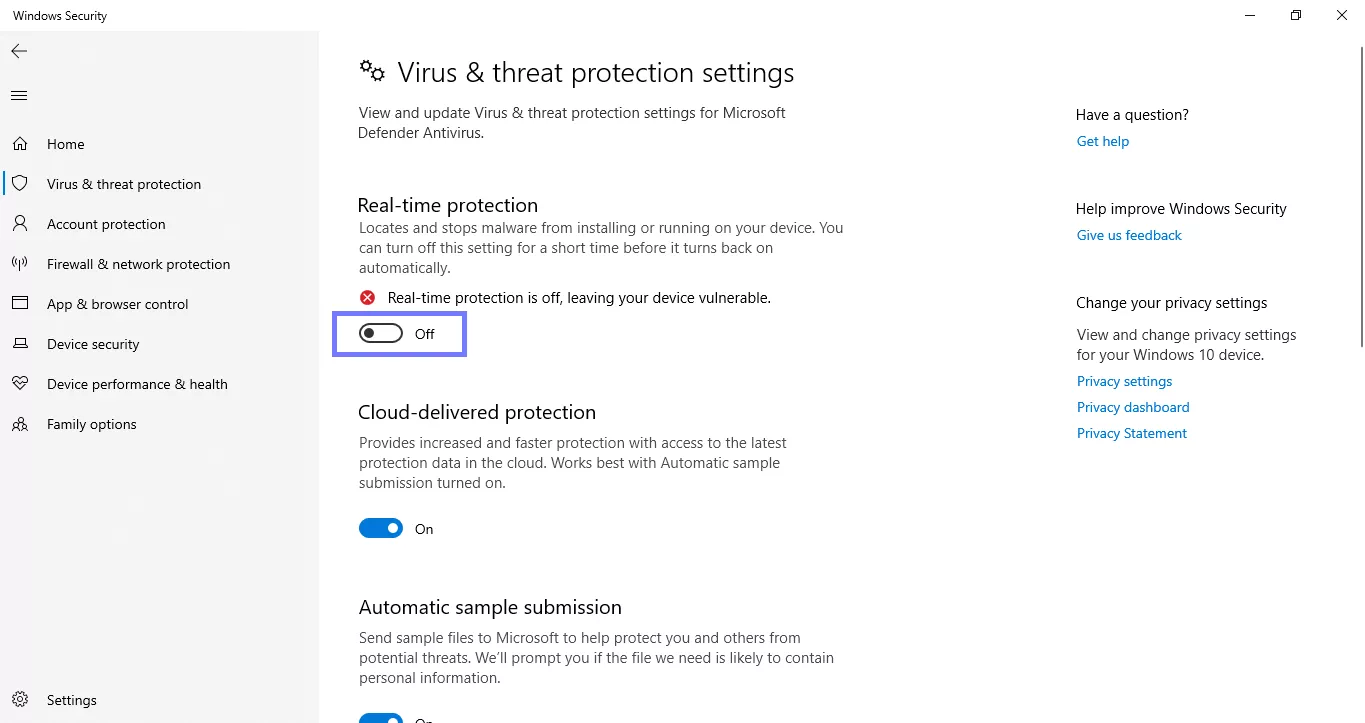Open Privacy settings
The height and width of the screenshot is (723, 1365).
click(x=1124, y=381)
